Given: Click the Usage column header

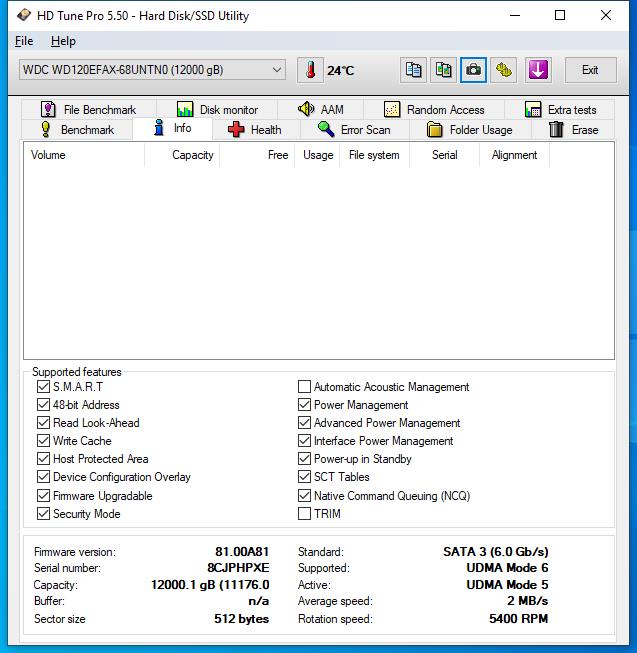Looking at the screenshot, I should pyautogui.click(x=317, y=155).
